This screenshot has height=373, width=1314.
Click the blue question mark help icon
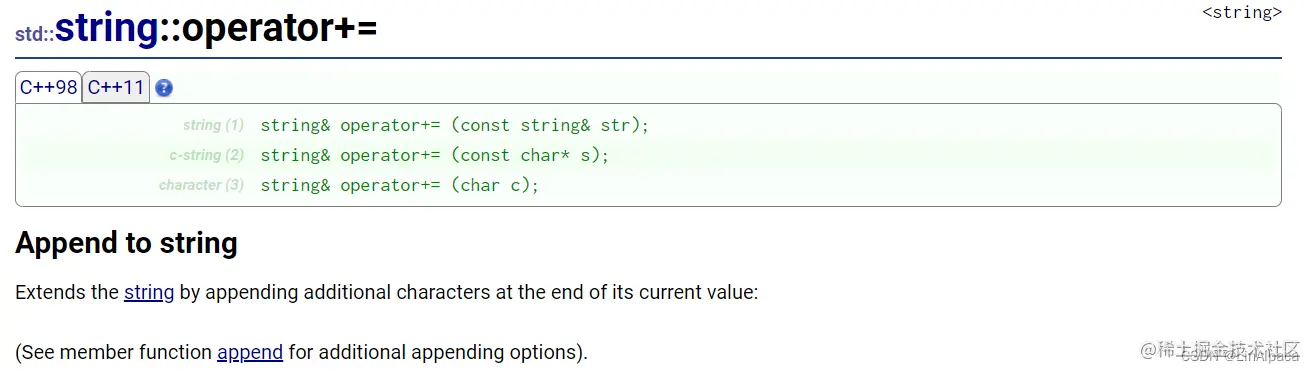click(164, 88)
